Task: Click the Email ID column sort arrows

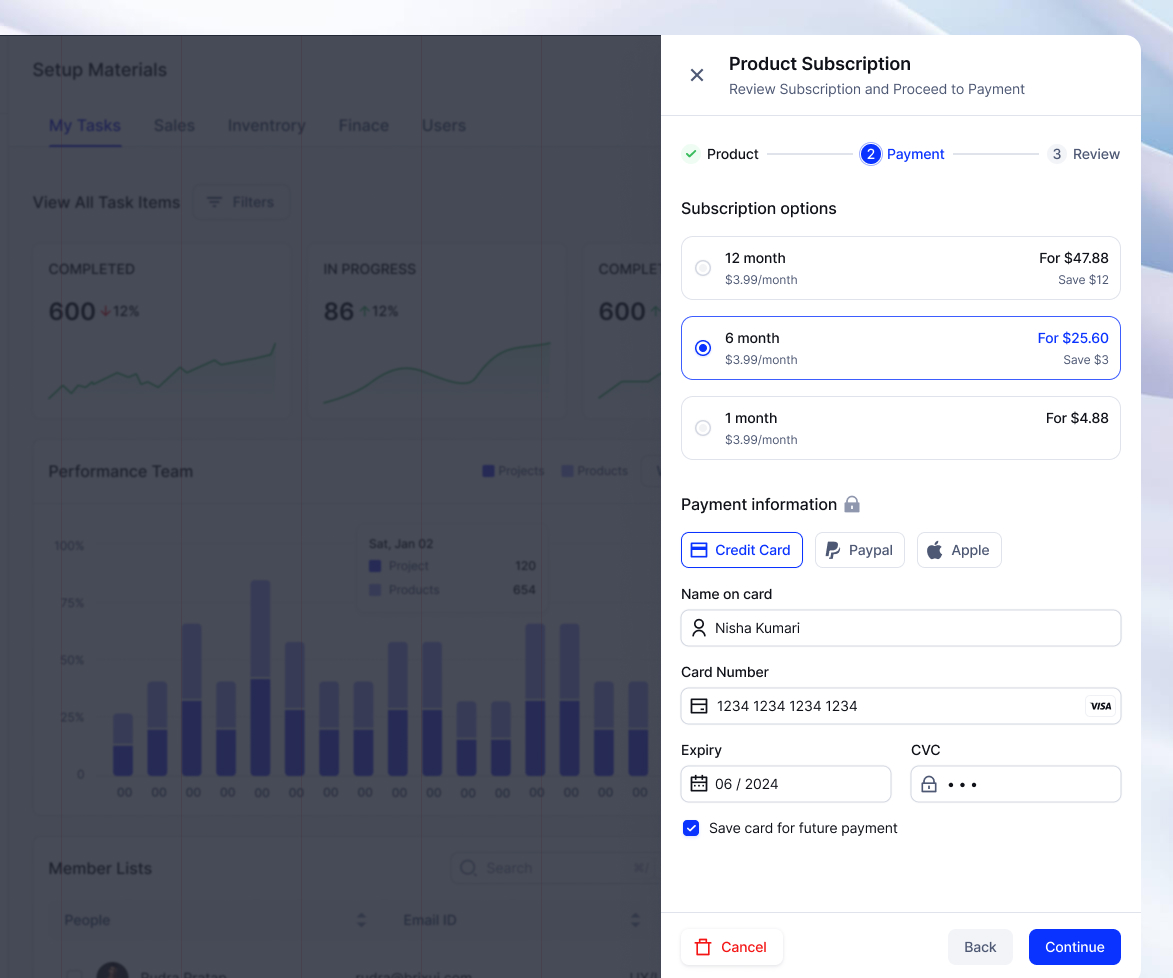Action: 635,920
